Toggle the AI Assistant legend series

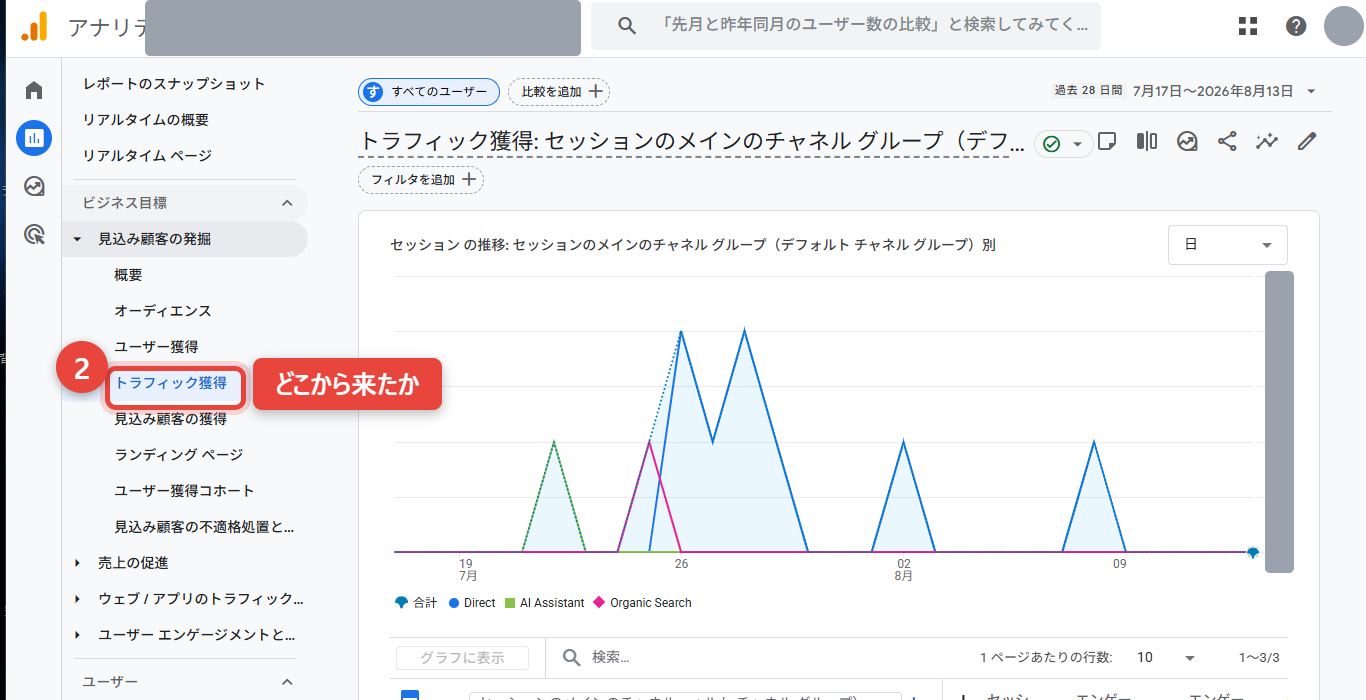coord(544,603)
